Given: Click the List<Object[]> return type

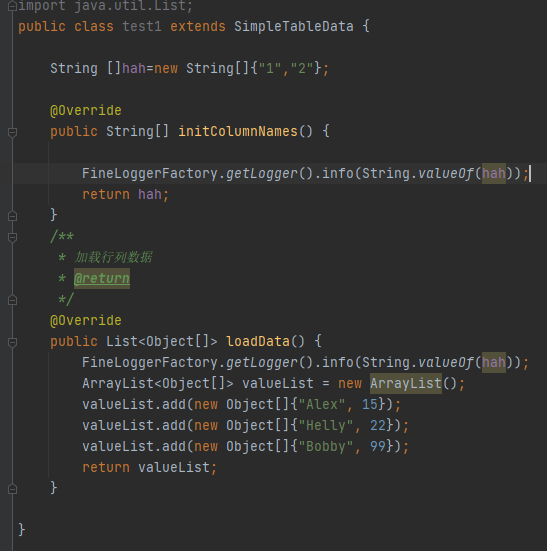Looking at the screenshot, I should (x=162, y=341).
